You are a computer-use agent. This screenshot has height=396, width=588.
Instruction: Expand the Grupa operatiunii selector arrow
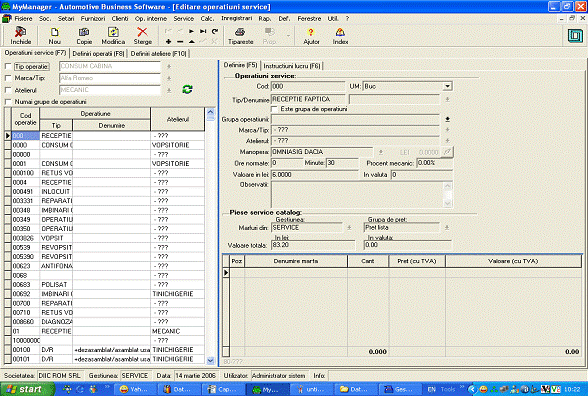(447, 119)
